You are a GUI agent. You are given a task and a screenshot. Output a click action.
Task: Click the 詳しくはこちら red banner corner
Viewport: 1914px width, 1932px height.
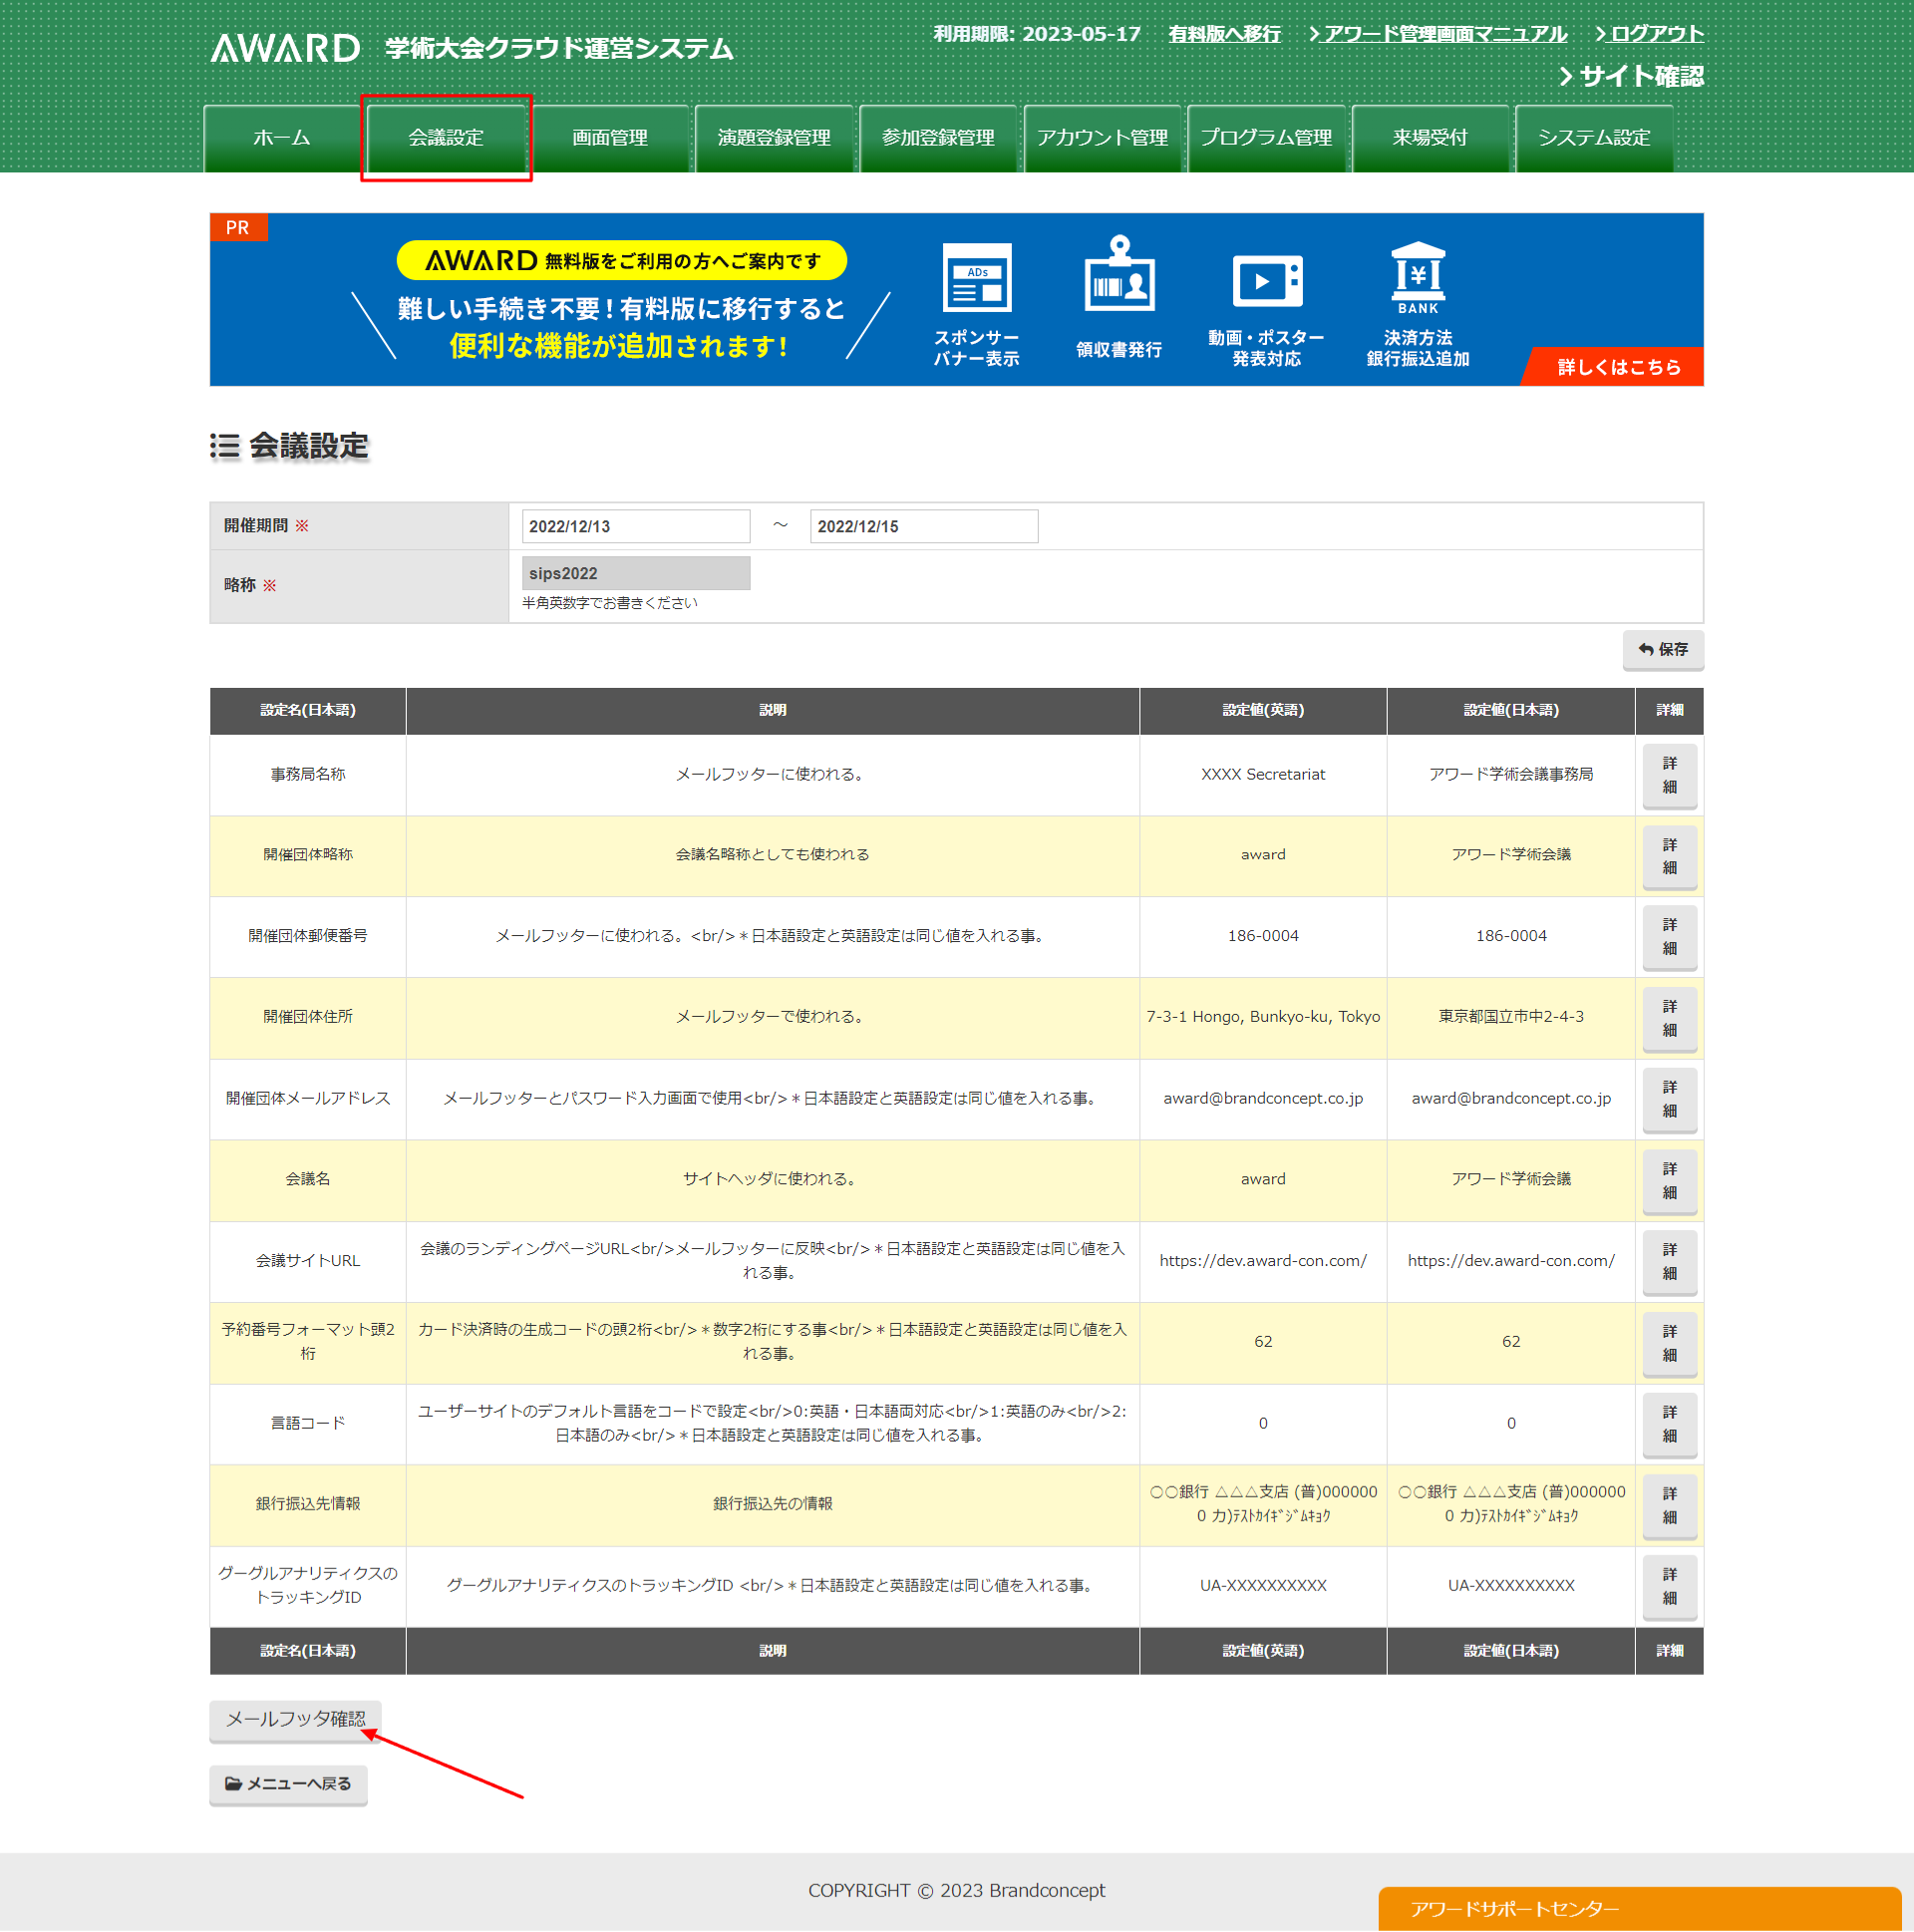1618,367
